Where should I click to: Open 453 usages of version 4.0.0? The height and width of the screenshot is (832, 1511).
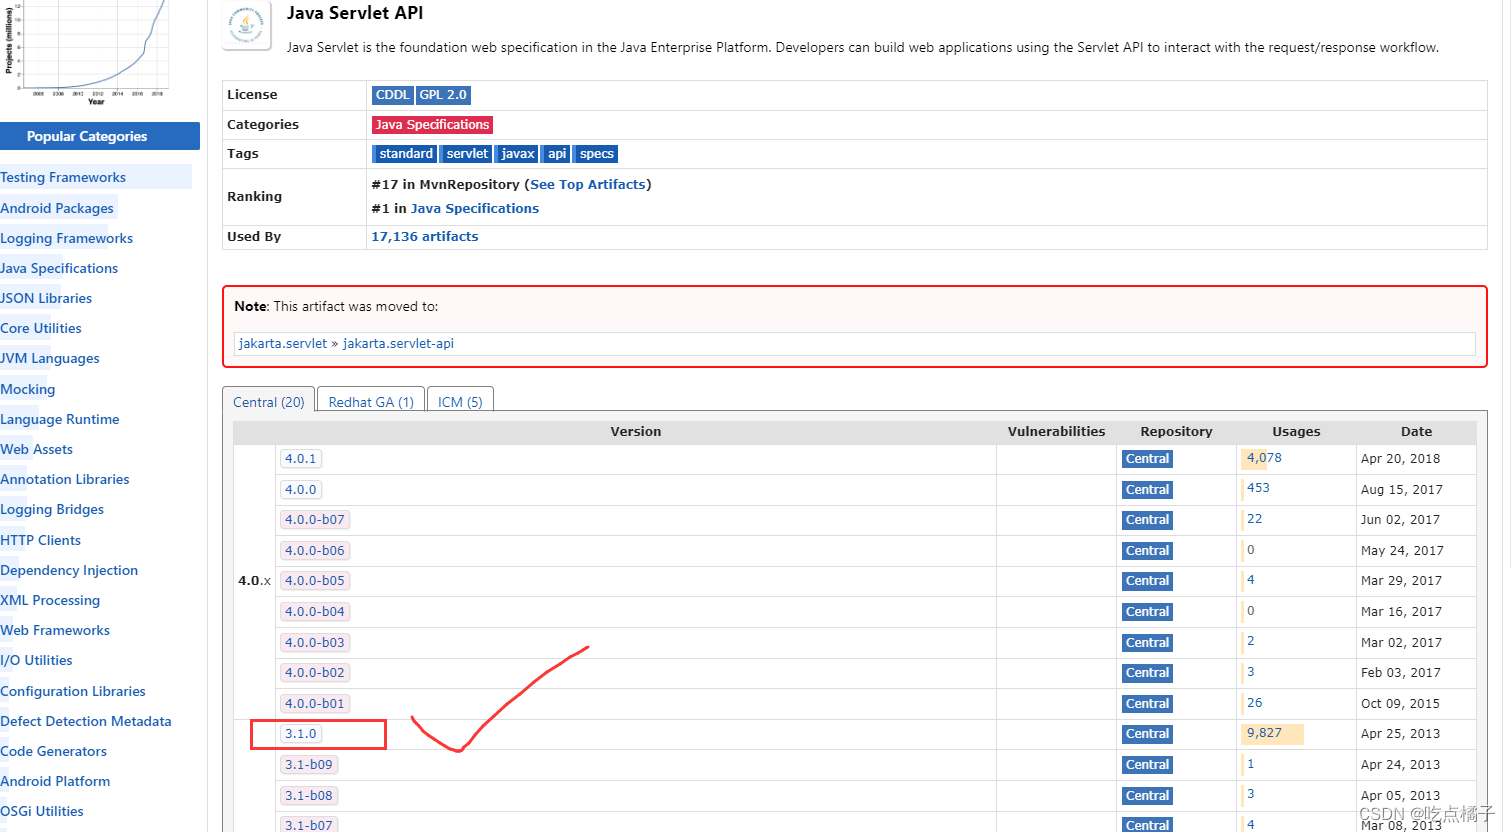click(1258, 488)
